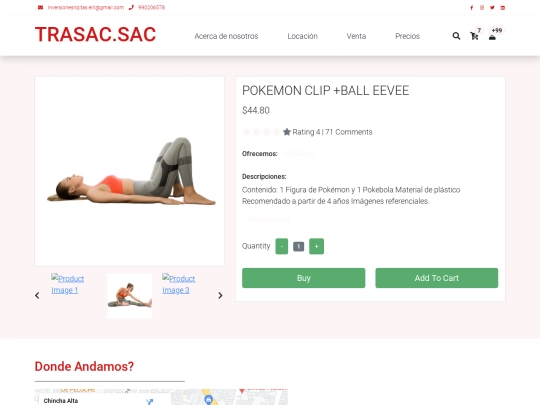Click the phone number 990206578
Screen dimensions: 540x405
[151, 7]
